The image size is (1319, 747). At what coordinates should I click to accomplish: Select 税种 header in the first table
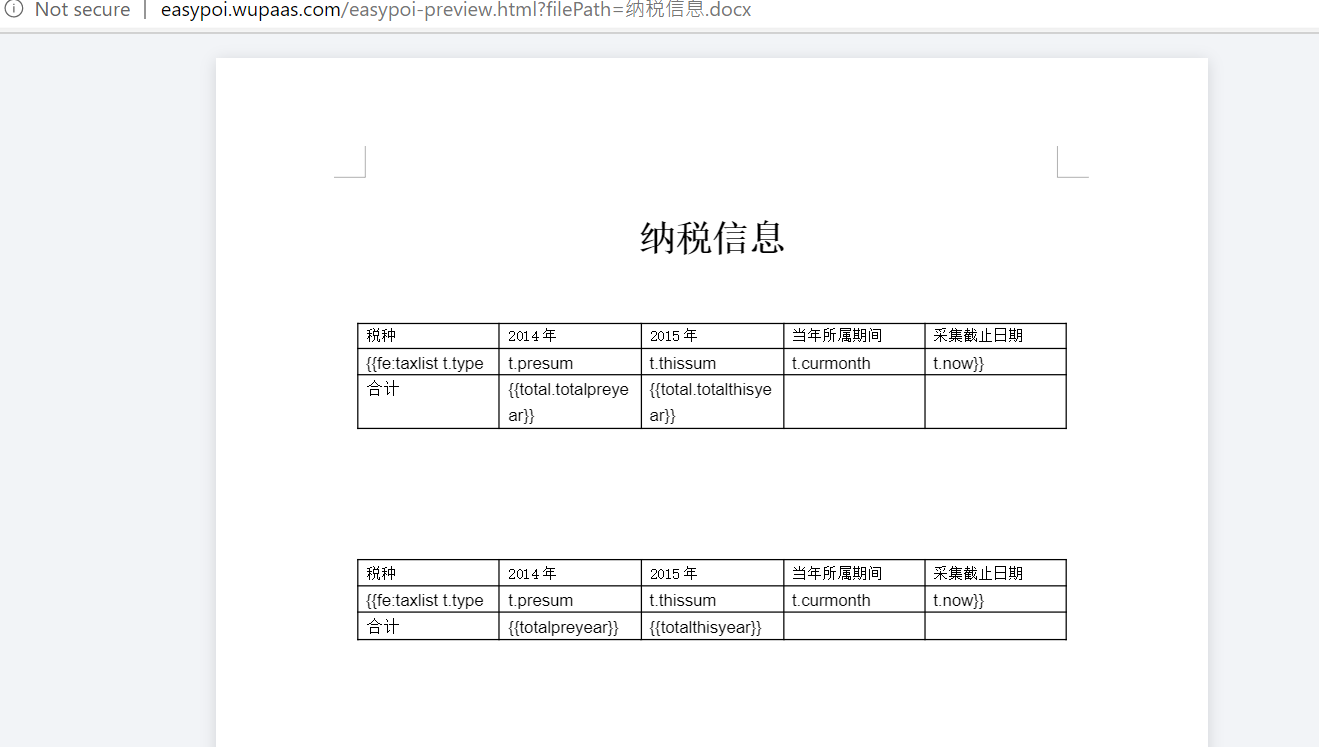click(x=381, y=336)
